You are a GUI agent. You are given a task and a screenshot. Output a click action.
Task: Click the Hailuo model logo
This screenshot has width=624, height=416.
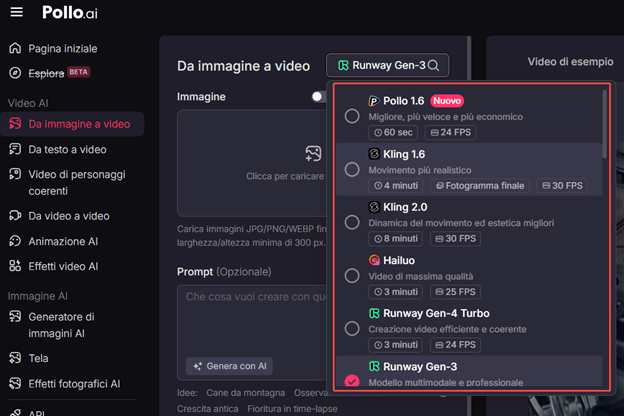(374, 260)
